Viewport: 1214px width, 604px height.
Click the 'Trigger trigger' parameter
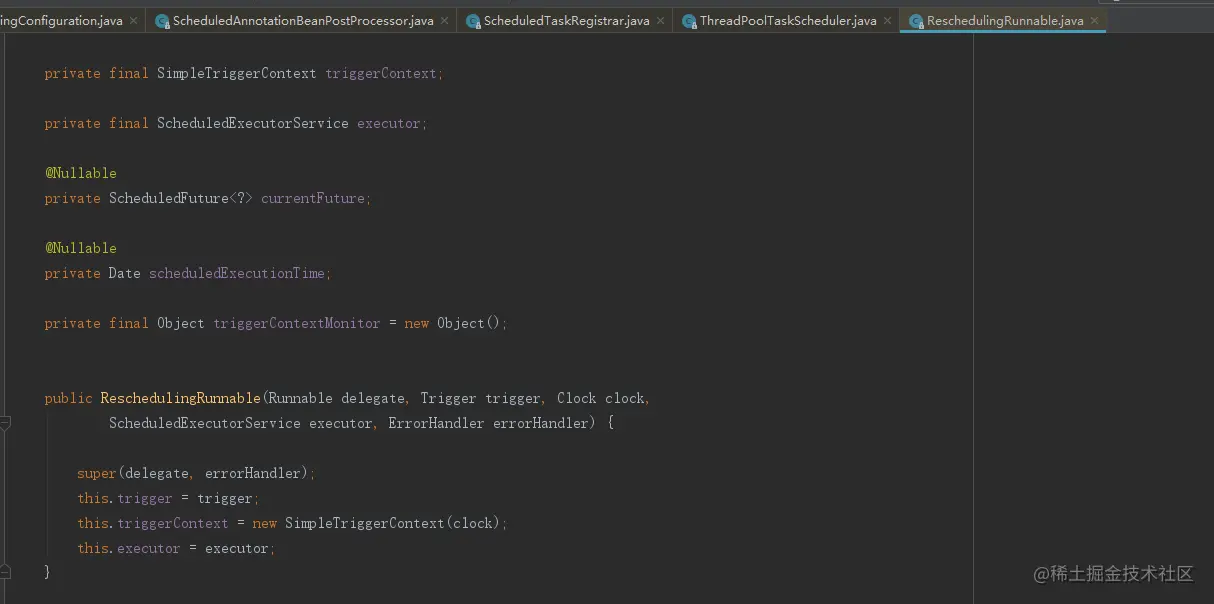pos(481,398)
